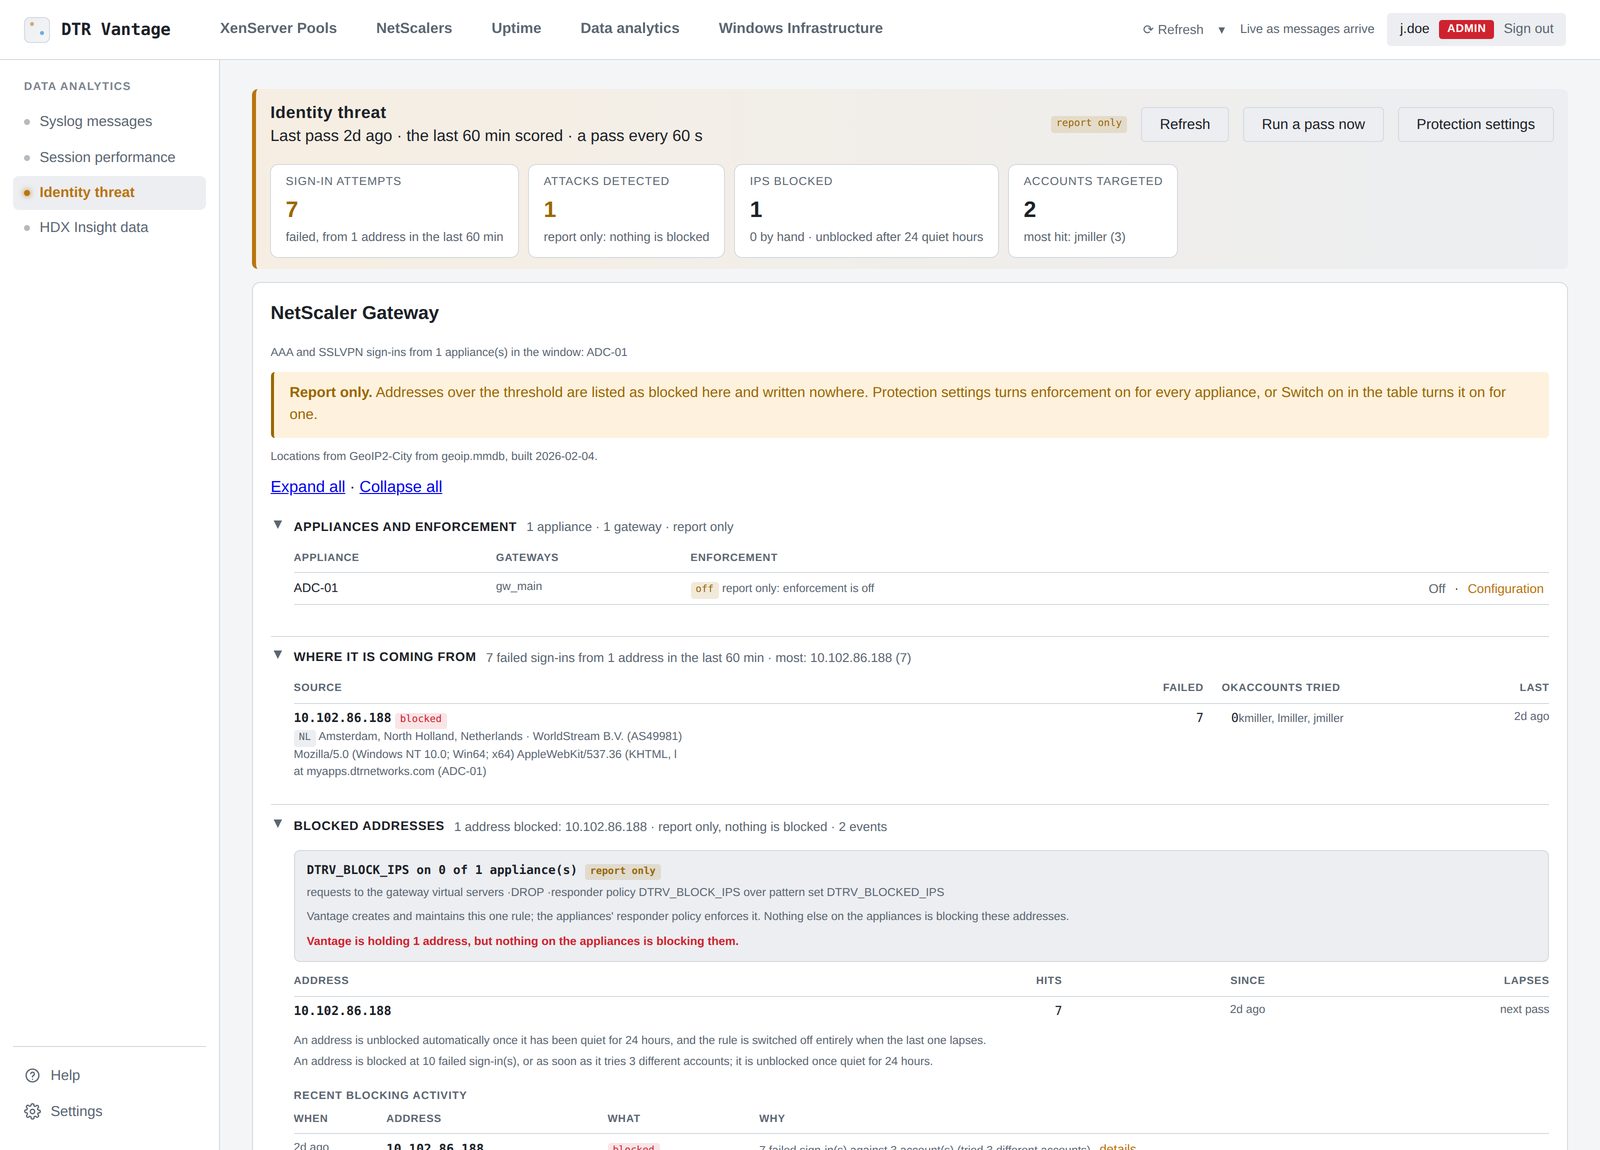Open the Help icon in sidebar
This screenshot has height=1150, width=1600.
[32, 1075]
